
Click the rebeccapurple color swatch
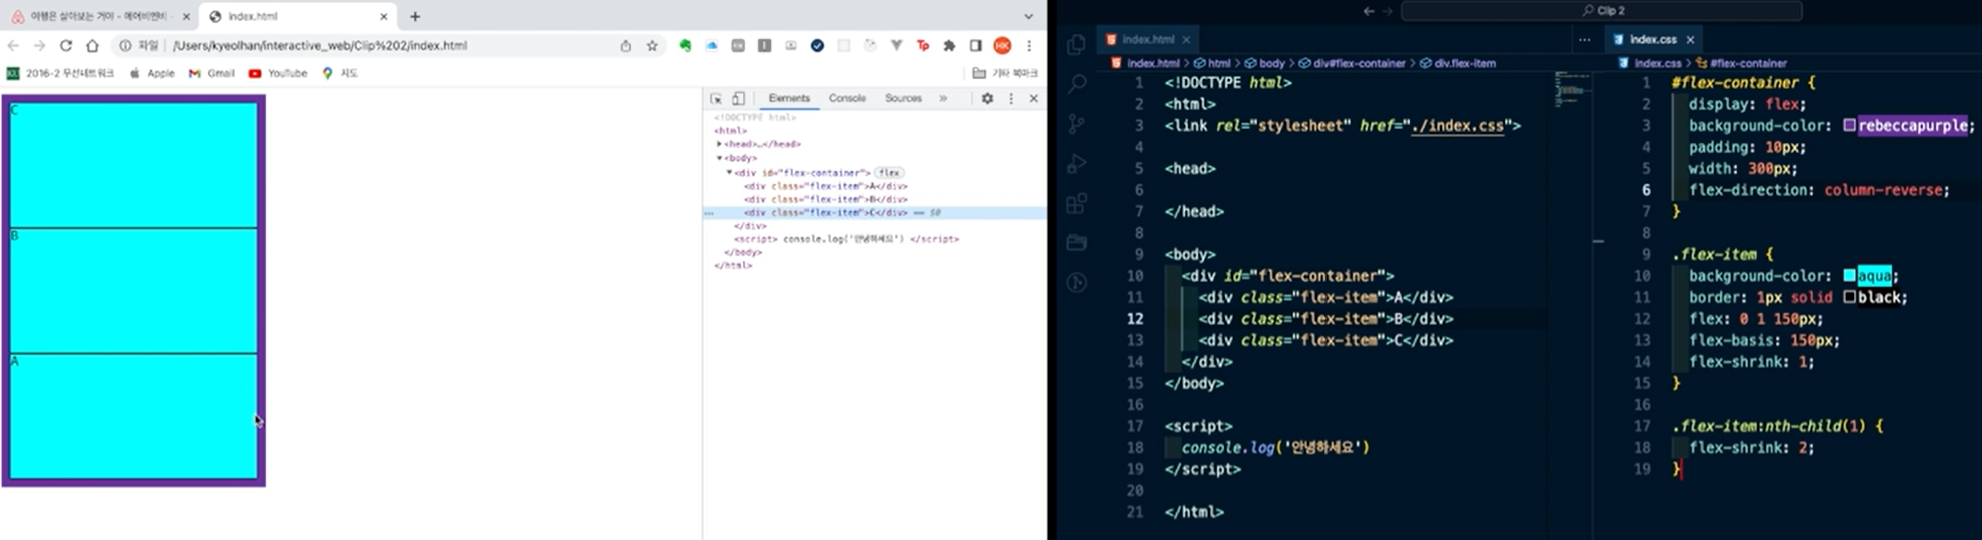click(1850, 126)
